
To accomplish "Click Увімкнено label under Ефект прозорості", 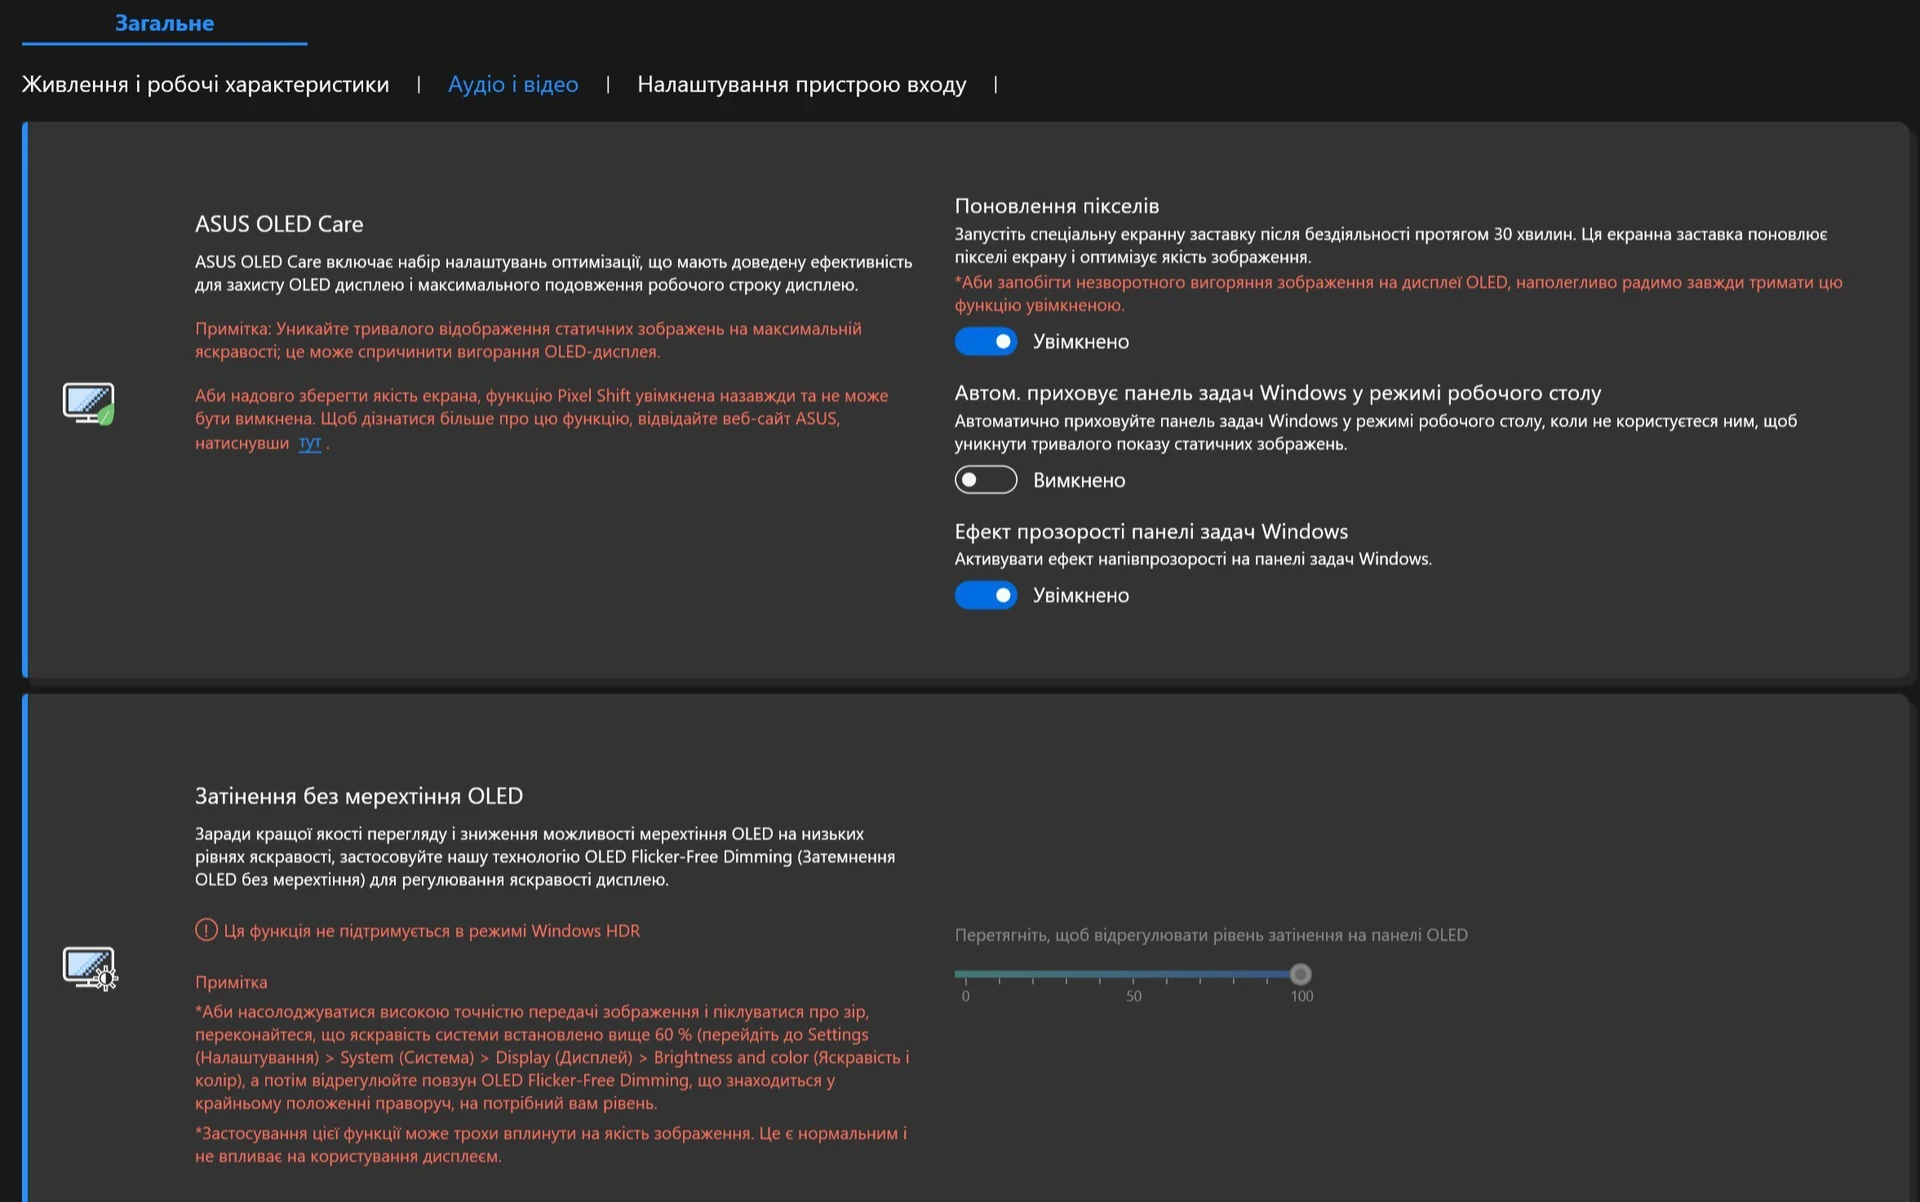I will coord(1081,596).
